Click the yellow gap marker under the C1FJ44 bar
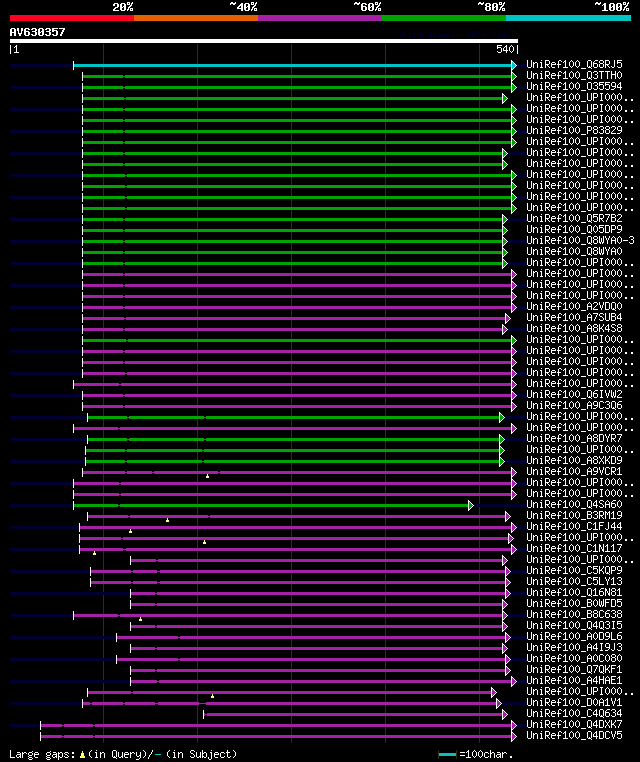 [130, 531]
